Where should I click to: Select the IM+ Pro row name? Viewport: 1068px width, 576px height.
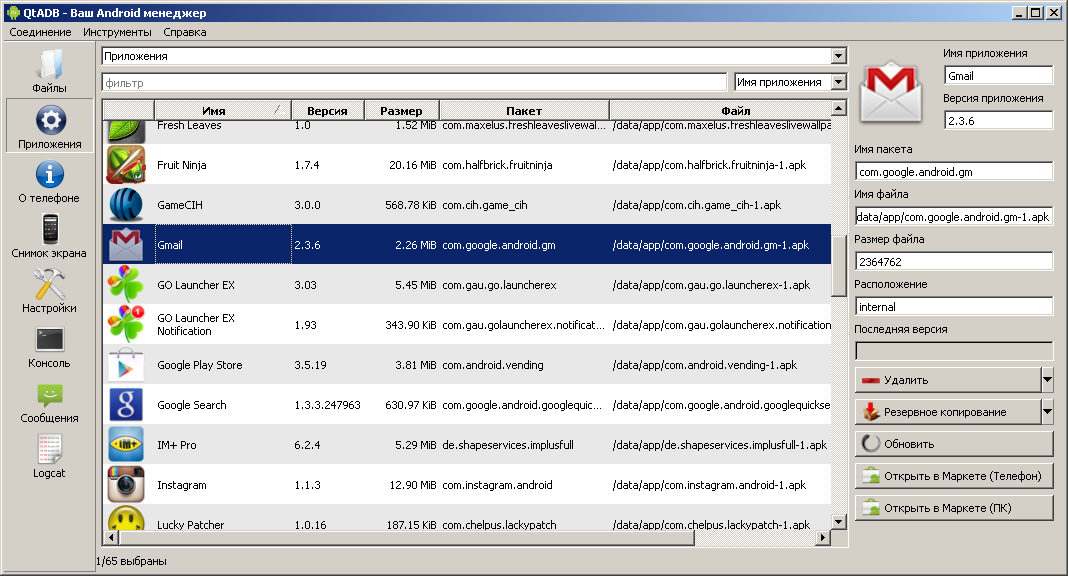coord(176,445)
